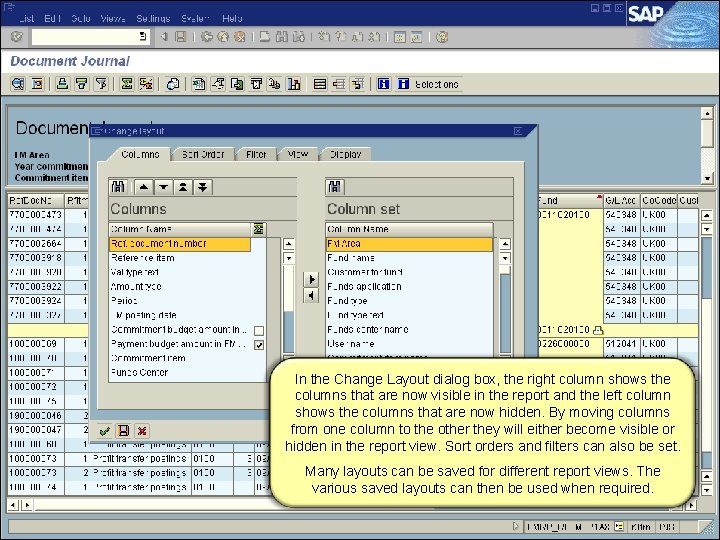Click the Cancel icon in standard toolbar
Screen dimensions: 720x540
tap(239, 37)
